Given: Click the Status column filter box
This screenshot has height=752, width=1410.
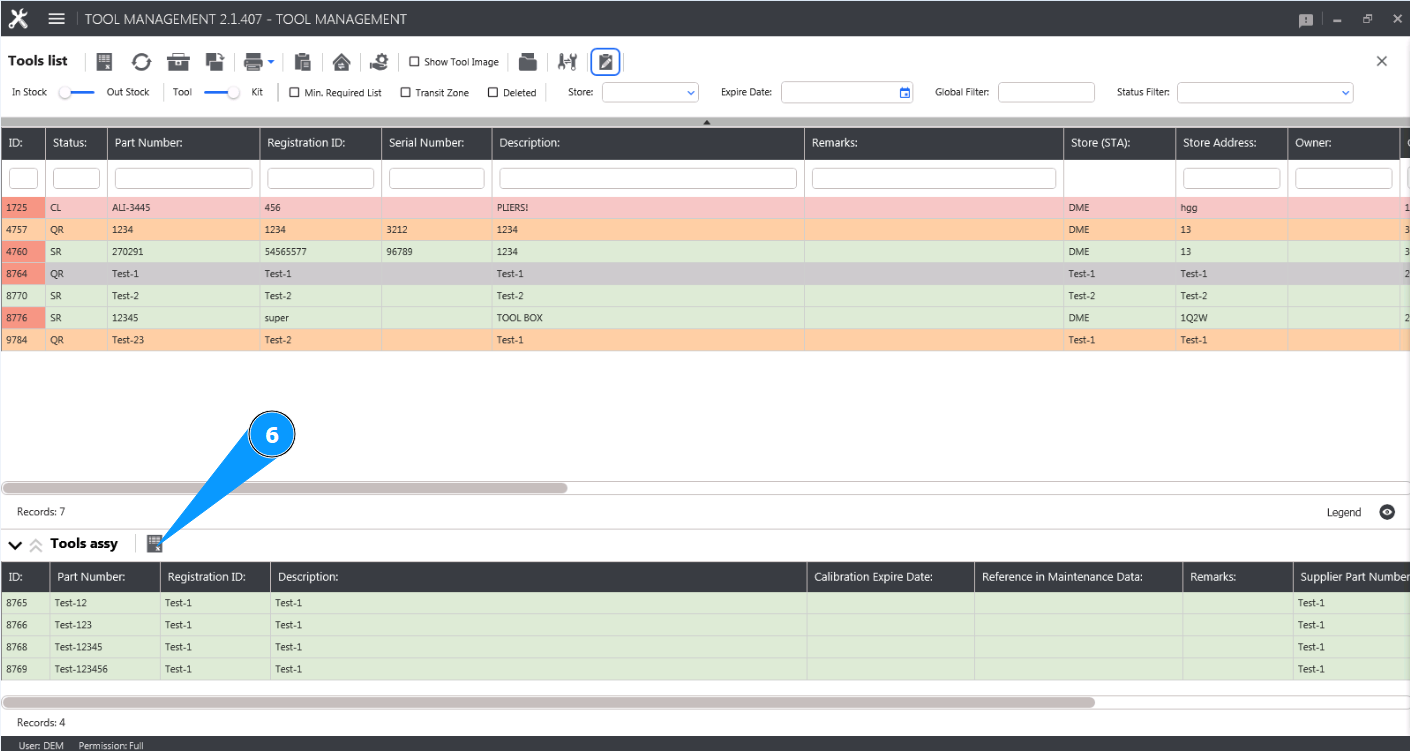Looking at the screenshot, I should 76,178.
